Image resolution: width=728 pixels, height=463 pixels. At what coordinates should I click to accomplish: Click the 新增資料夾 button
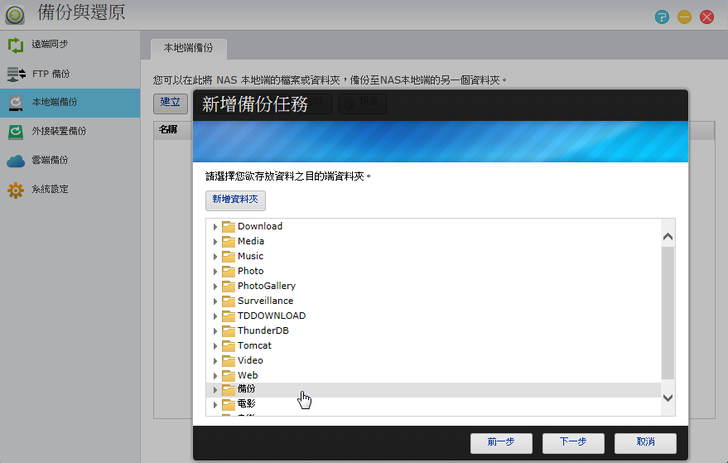(x=235, y=200)
